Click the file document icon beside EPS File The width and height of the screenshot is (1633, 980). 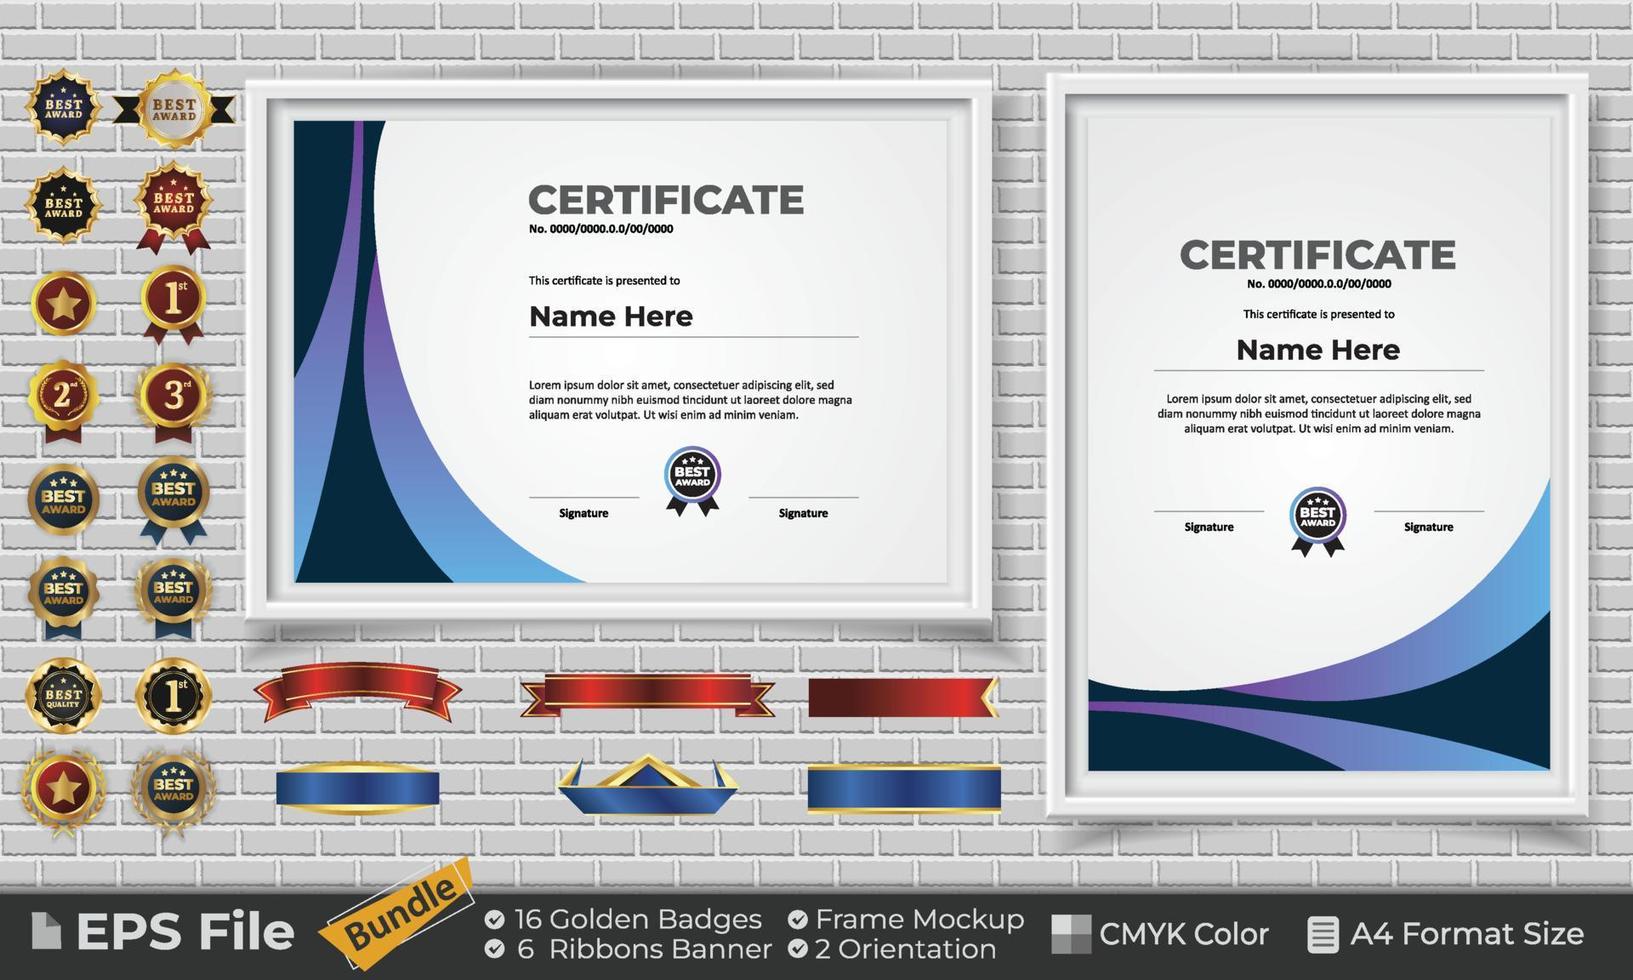(x=46, y=931)
